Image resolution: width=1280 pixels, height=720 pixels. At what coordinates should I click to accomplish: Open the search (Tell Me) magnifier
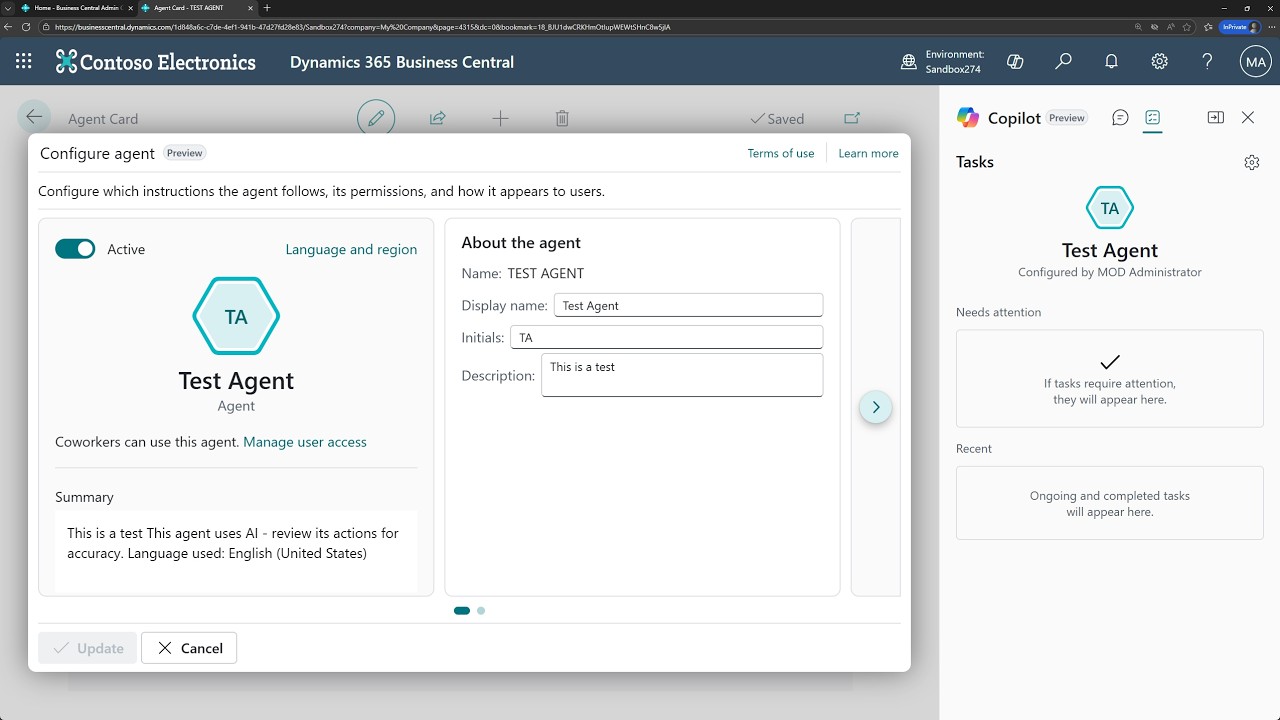click(x=1063, y=62)
